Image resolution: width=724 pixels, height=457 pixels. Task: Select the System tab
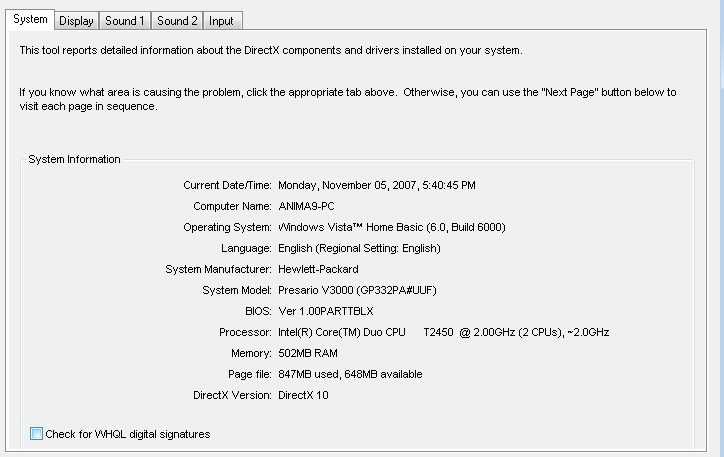(x=30, y=19)
